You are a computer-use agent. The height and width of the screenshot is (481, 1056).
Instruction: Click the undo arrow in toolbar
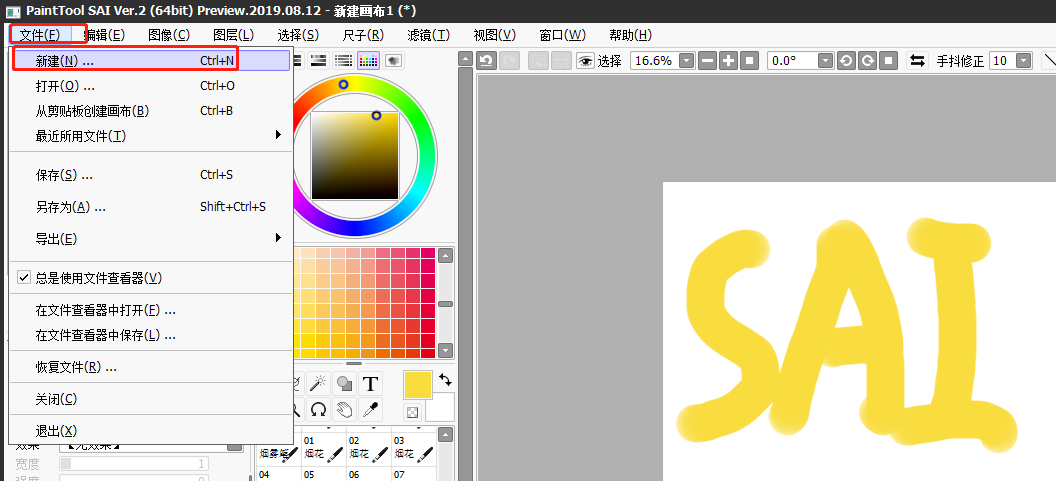pyautogui.click(x=487, y=61)
